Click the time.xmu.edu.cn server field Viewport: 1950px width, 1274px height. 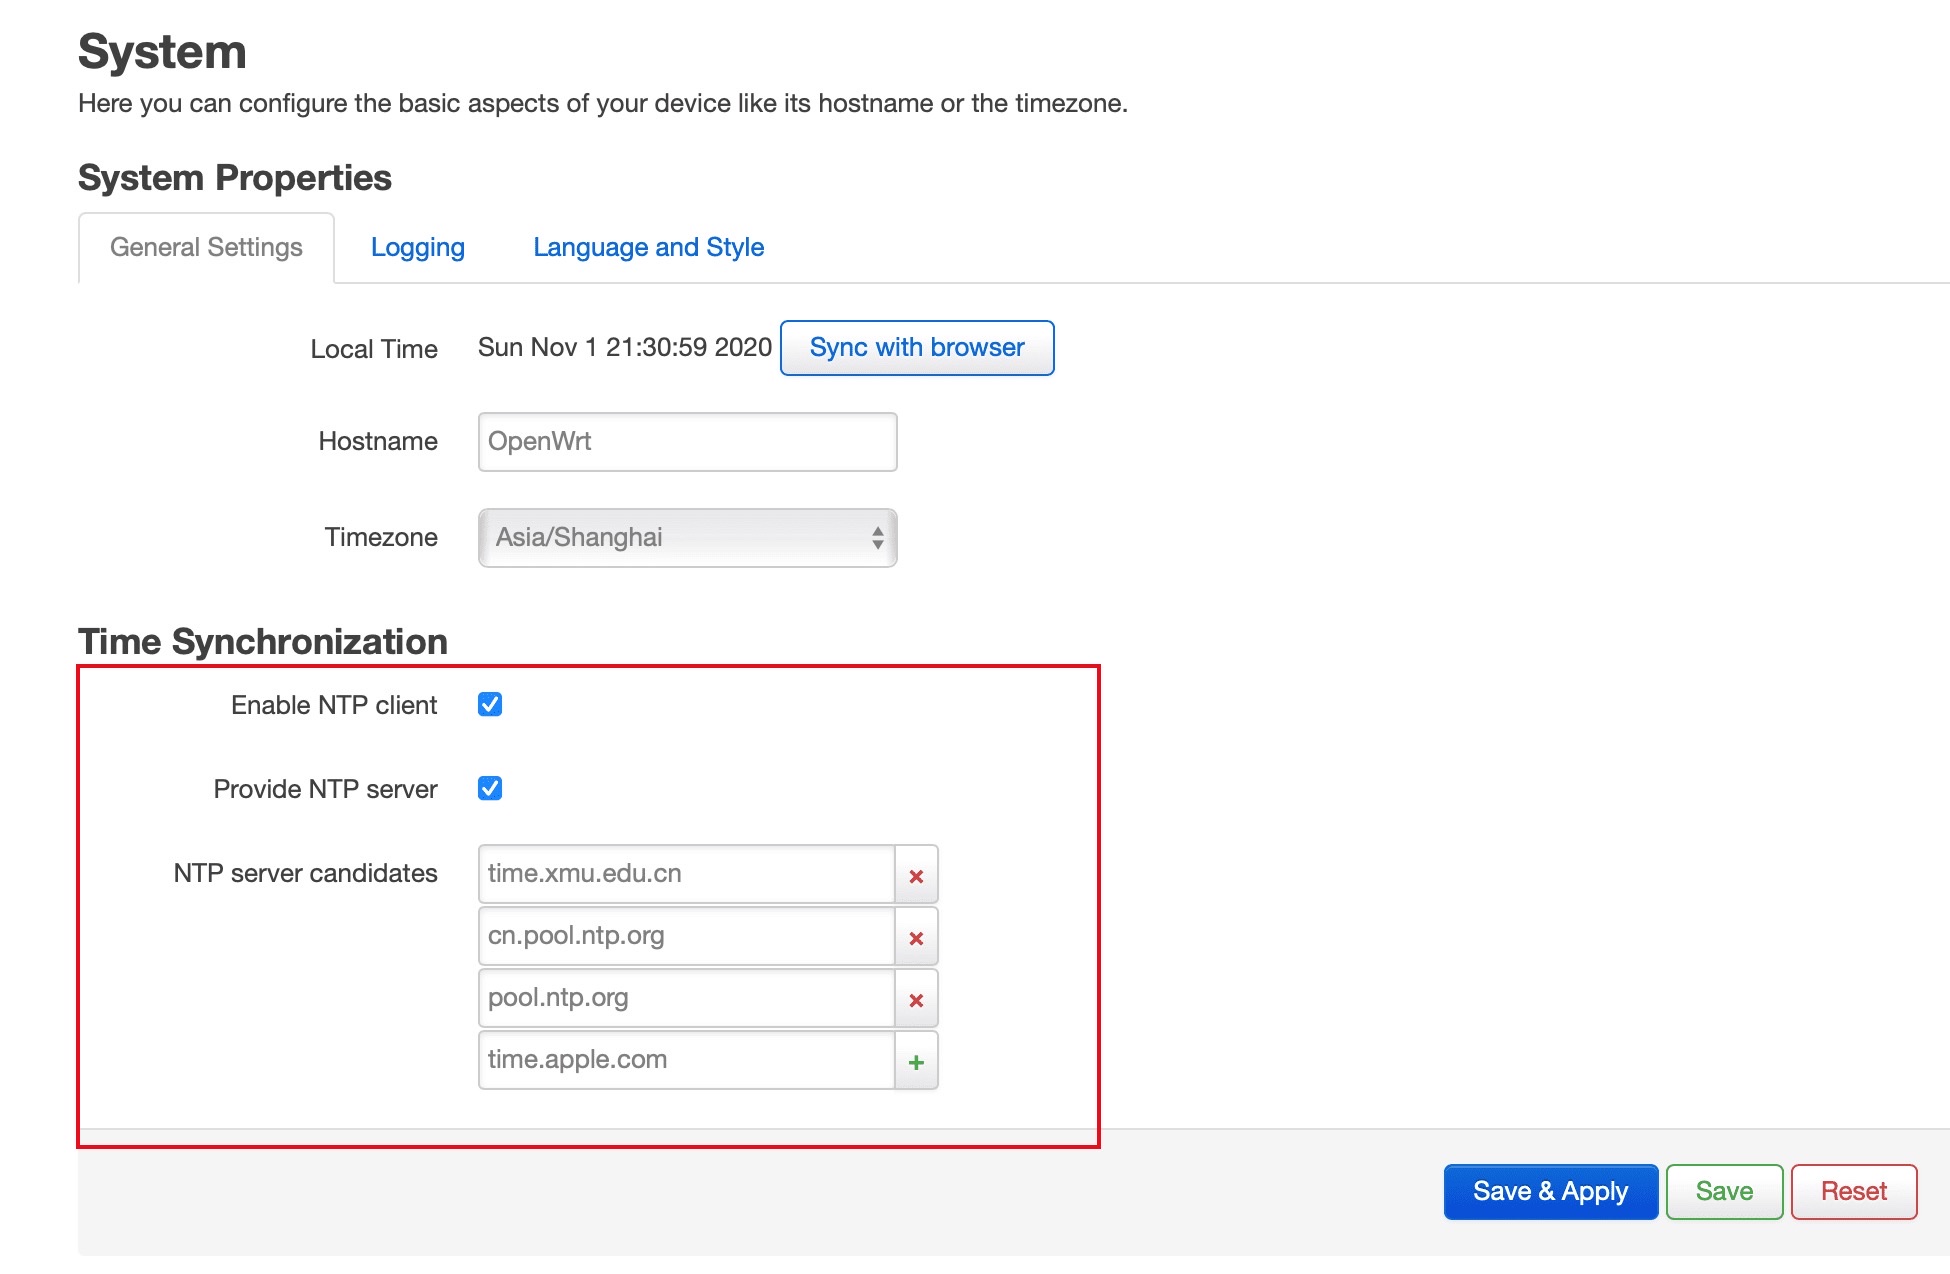coord(686,874)
